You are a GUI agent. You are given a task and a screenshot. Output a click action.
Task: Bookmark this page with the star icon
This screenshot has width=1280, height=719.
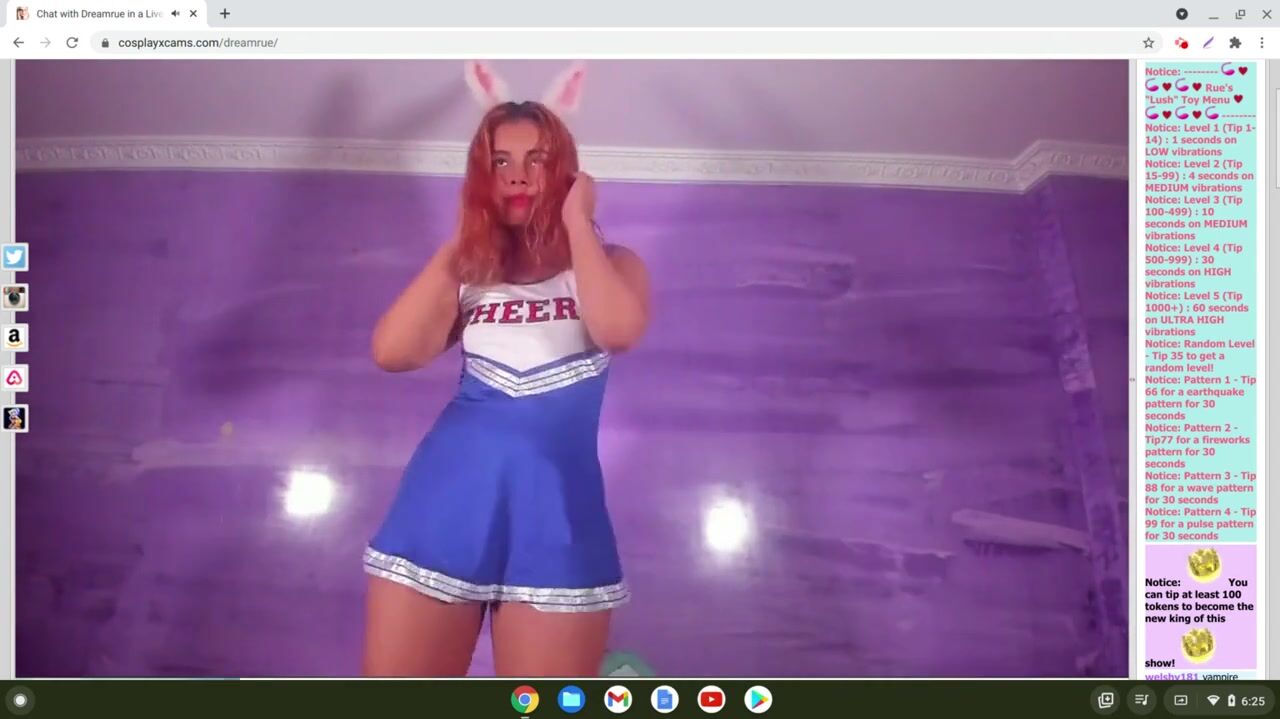coord(1148,43)
